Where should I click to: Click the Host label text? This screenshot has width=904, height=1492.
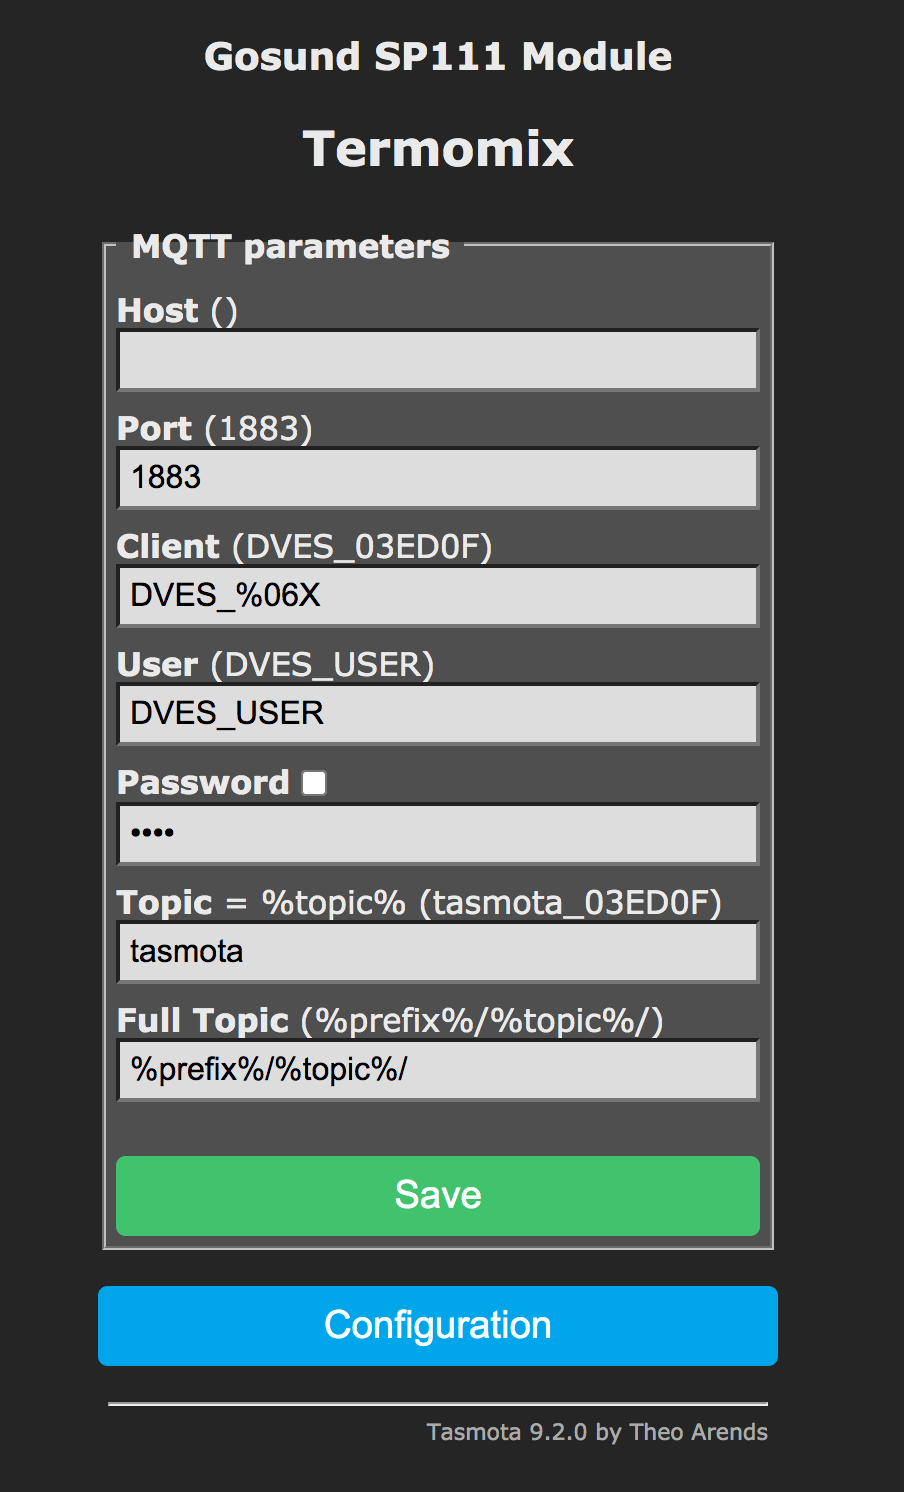coord(177,311)
